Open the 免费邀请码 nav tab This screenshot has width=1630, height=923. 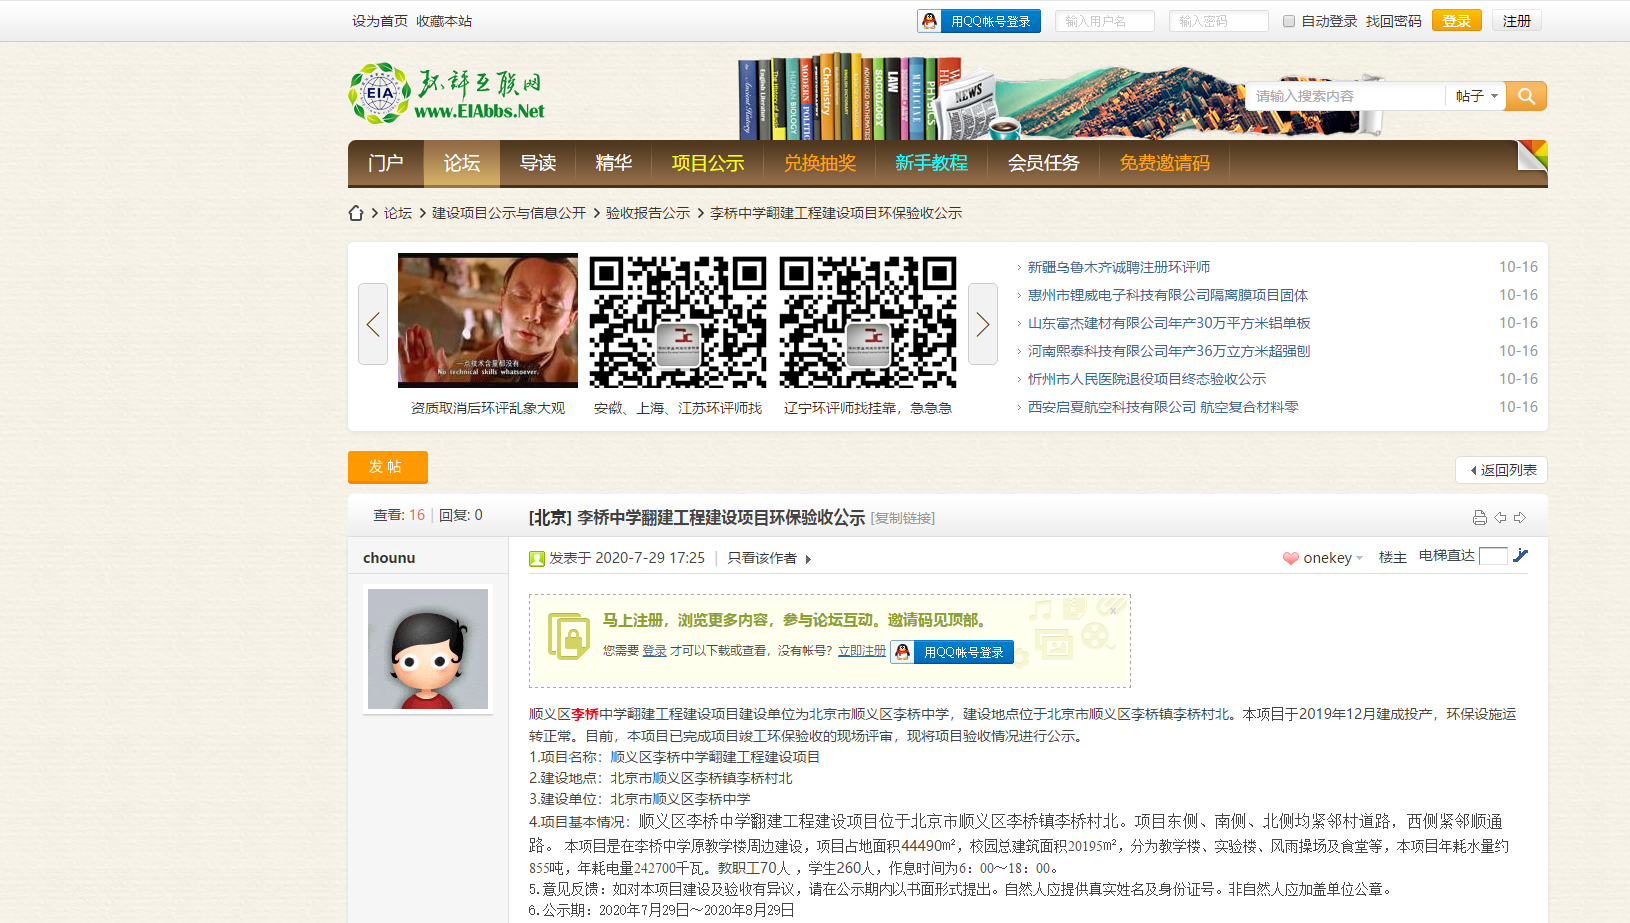[1165, 163]
